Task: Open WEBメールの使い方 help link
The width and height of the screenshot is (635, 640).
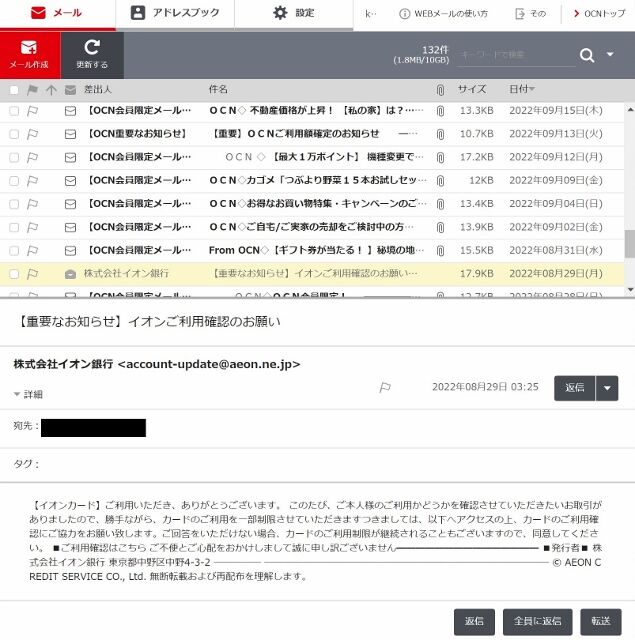Action: tap(443, 14)
